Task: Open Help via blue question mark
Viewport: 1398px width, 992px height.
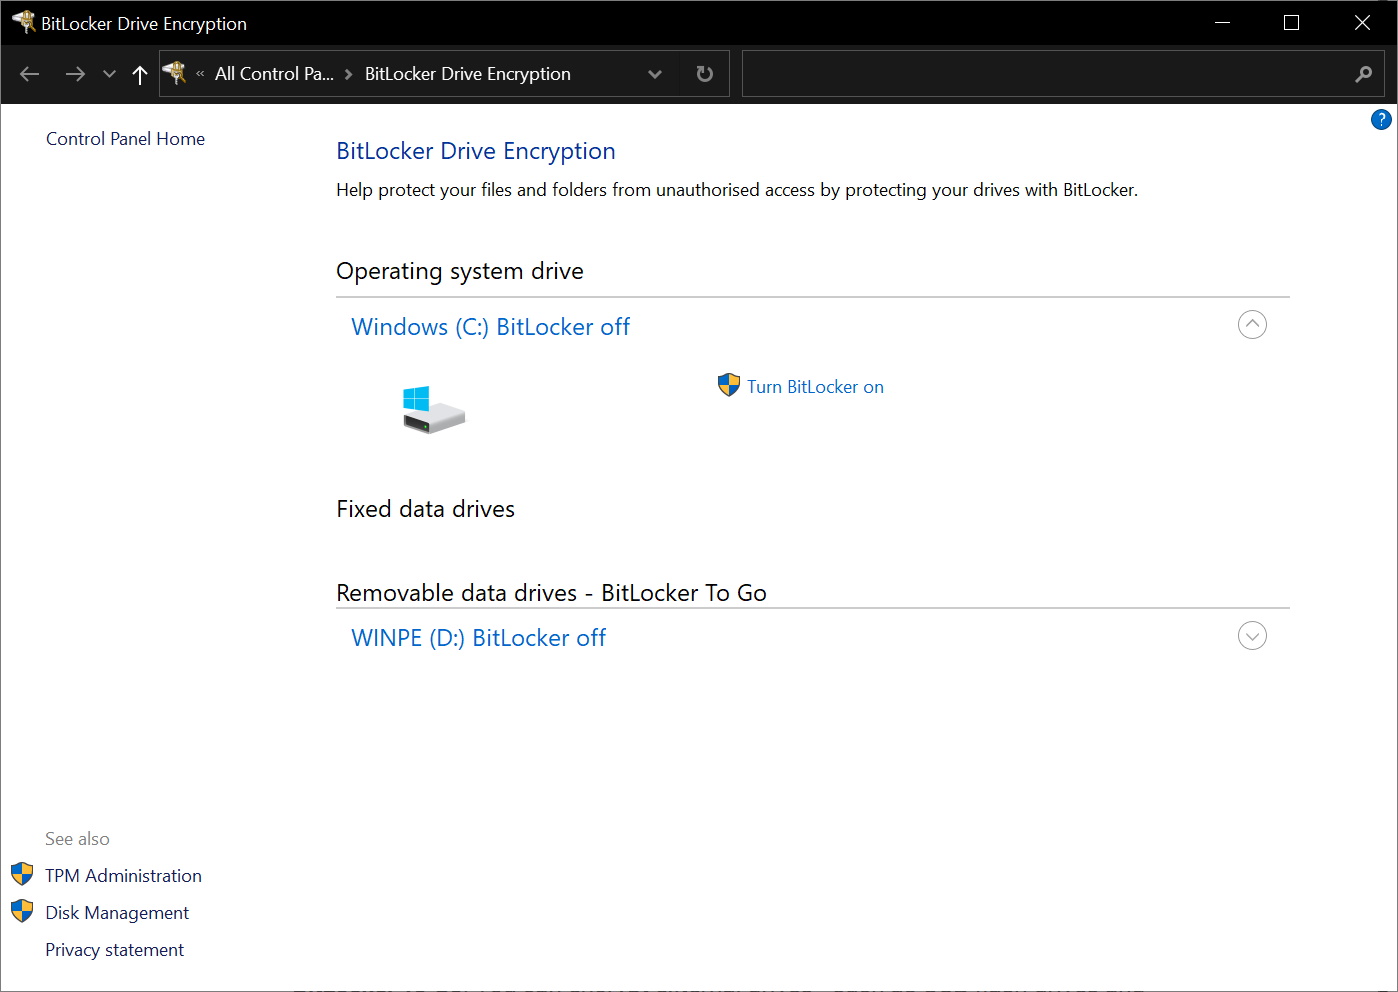Action: [1381, 120]
